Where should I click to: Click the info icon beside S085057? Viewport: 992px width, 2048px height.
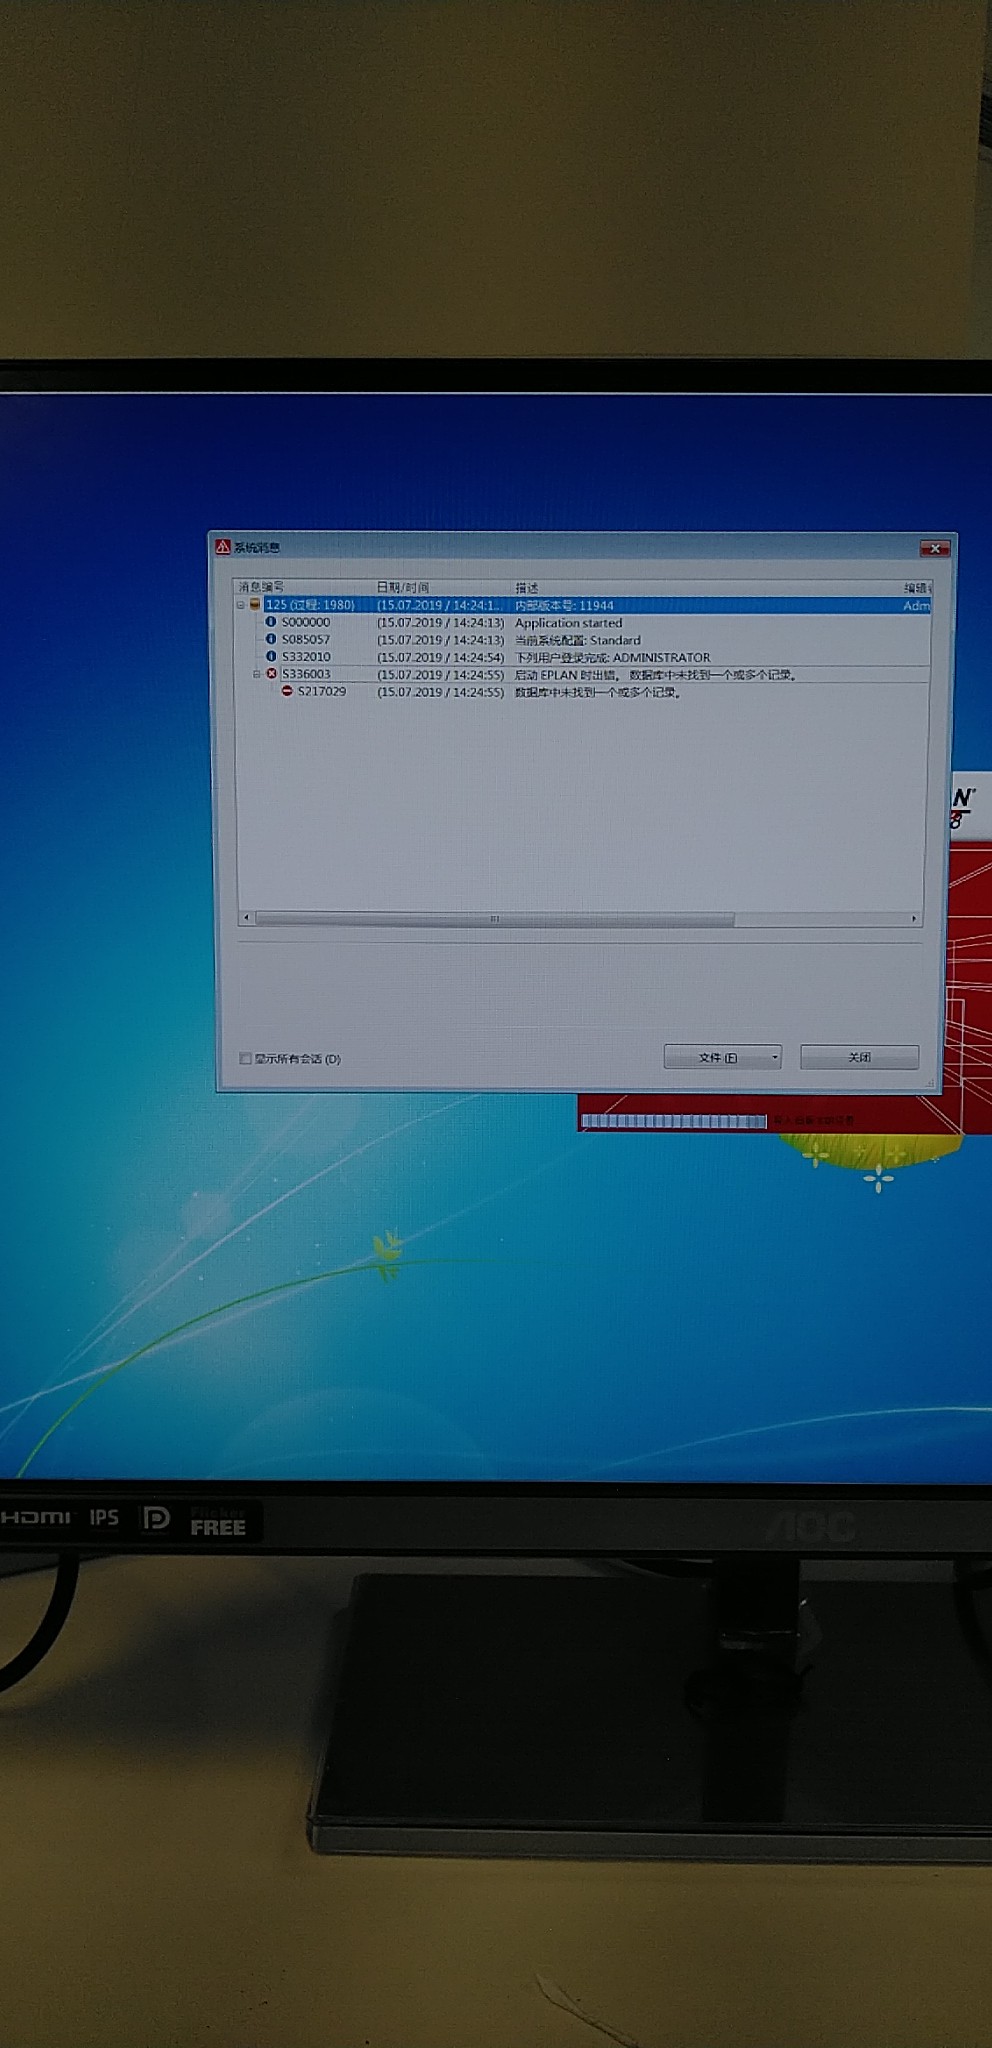coord(270,639)
